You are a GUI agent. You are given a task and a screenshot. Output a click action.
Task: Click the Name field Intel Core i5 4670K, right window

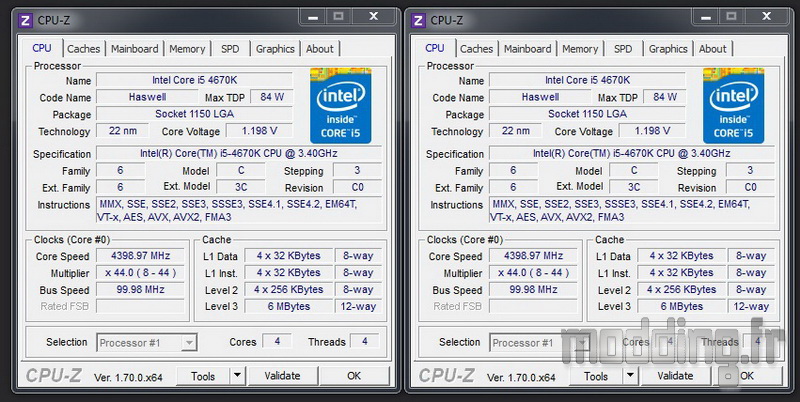pos(587,80)
